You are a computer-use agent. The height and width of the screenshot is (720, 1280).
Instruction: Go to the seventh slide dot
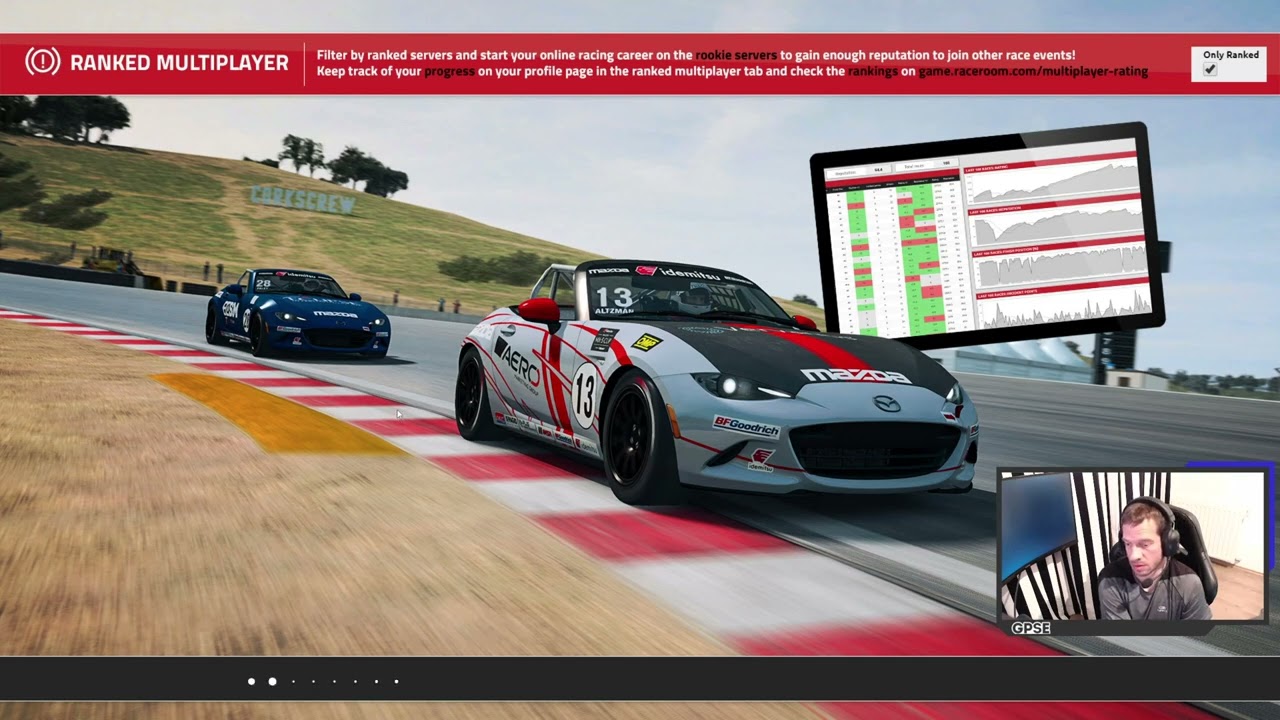tap(376, 681)
